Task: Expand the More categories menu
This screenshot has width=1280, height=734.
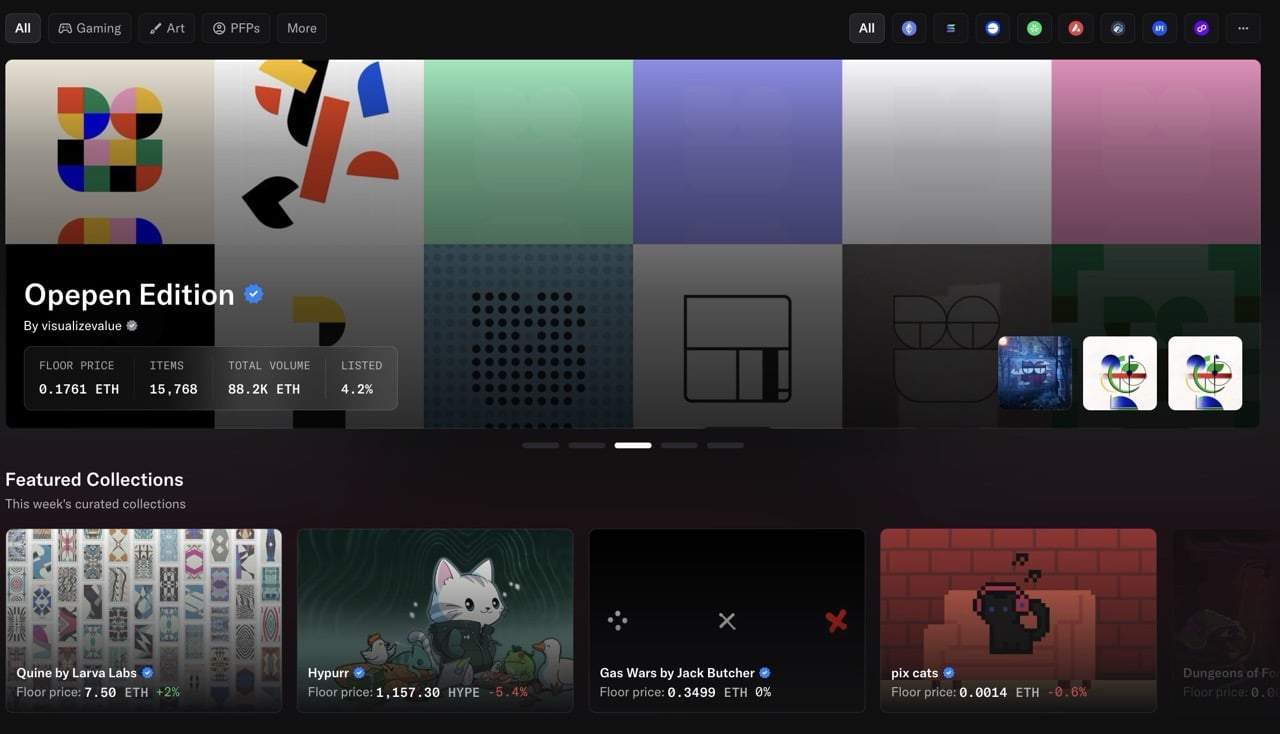Action: [301, 28]
